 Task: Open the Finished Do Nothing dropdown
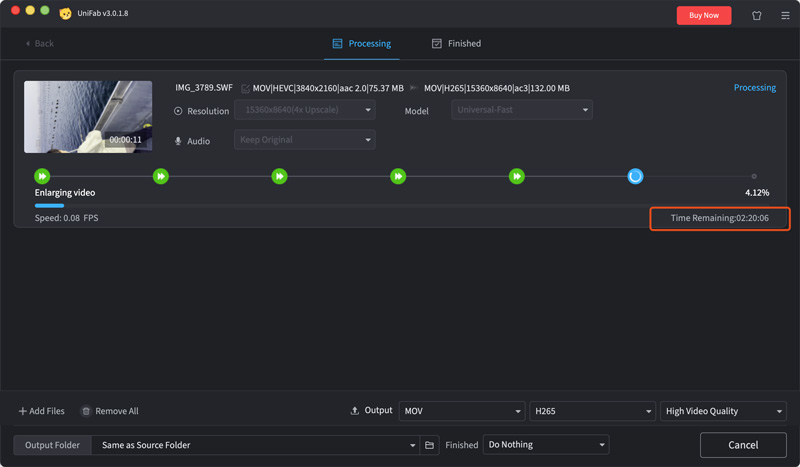(546, 445)
